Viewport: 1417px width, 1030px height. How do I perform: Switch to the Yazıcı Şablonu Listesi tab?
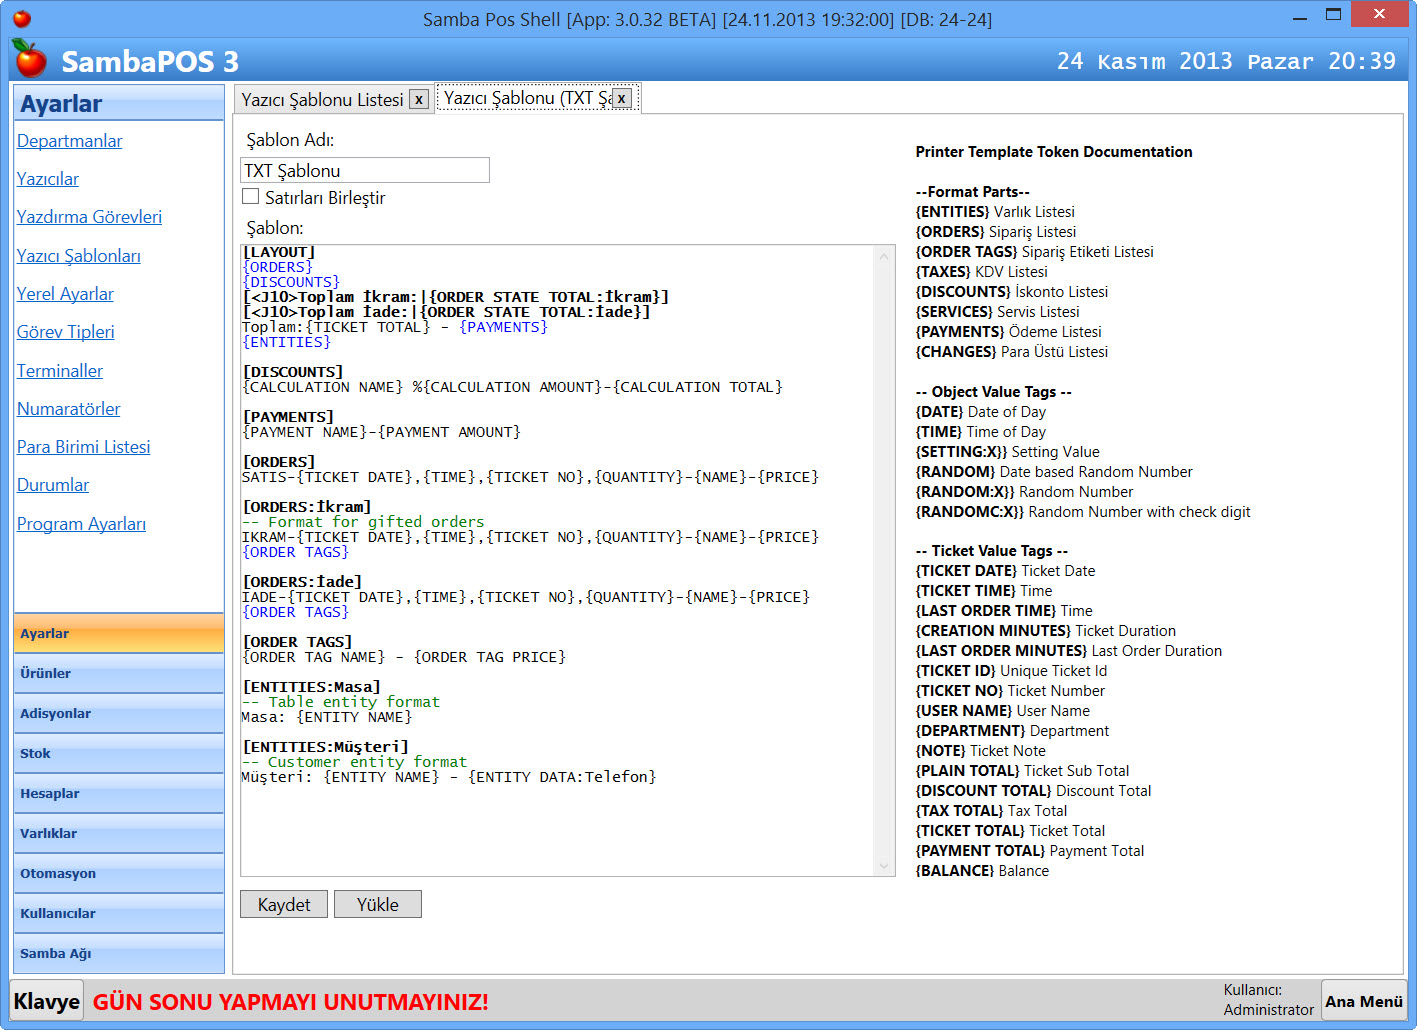pyautogui.click(x=322, y=99)
